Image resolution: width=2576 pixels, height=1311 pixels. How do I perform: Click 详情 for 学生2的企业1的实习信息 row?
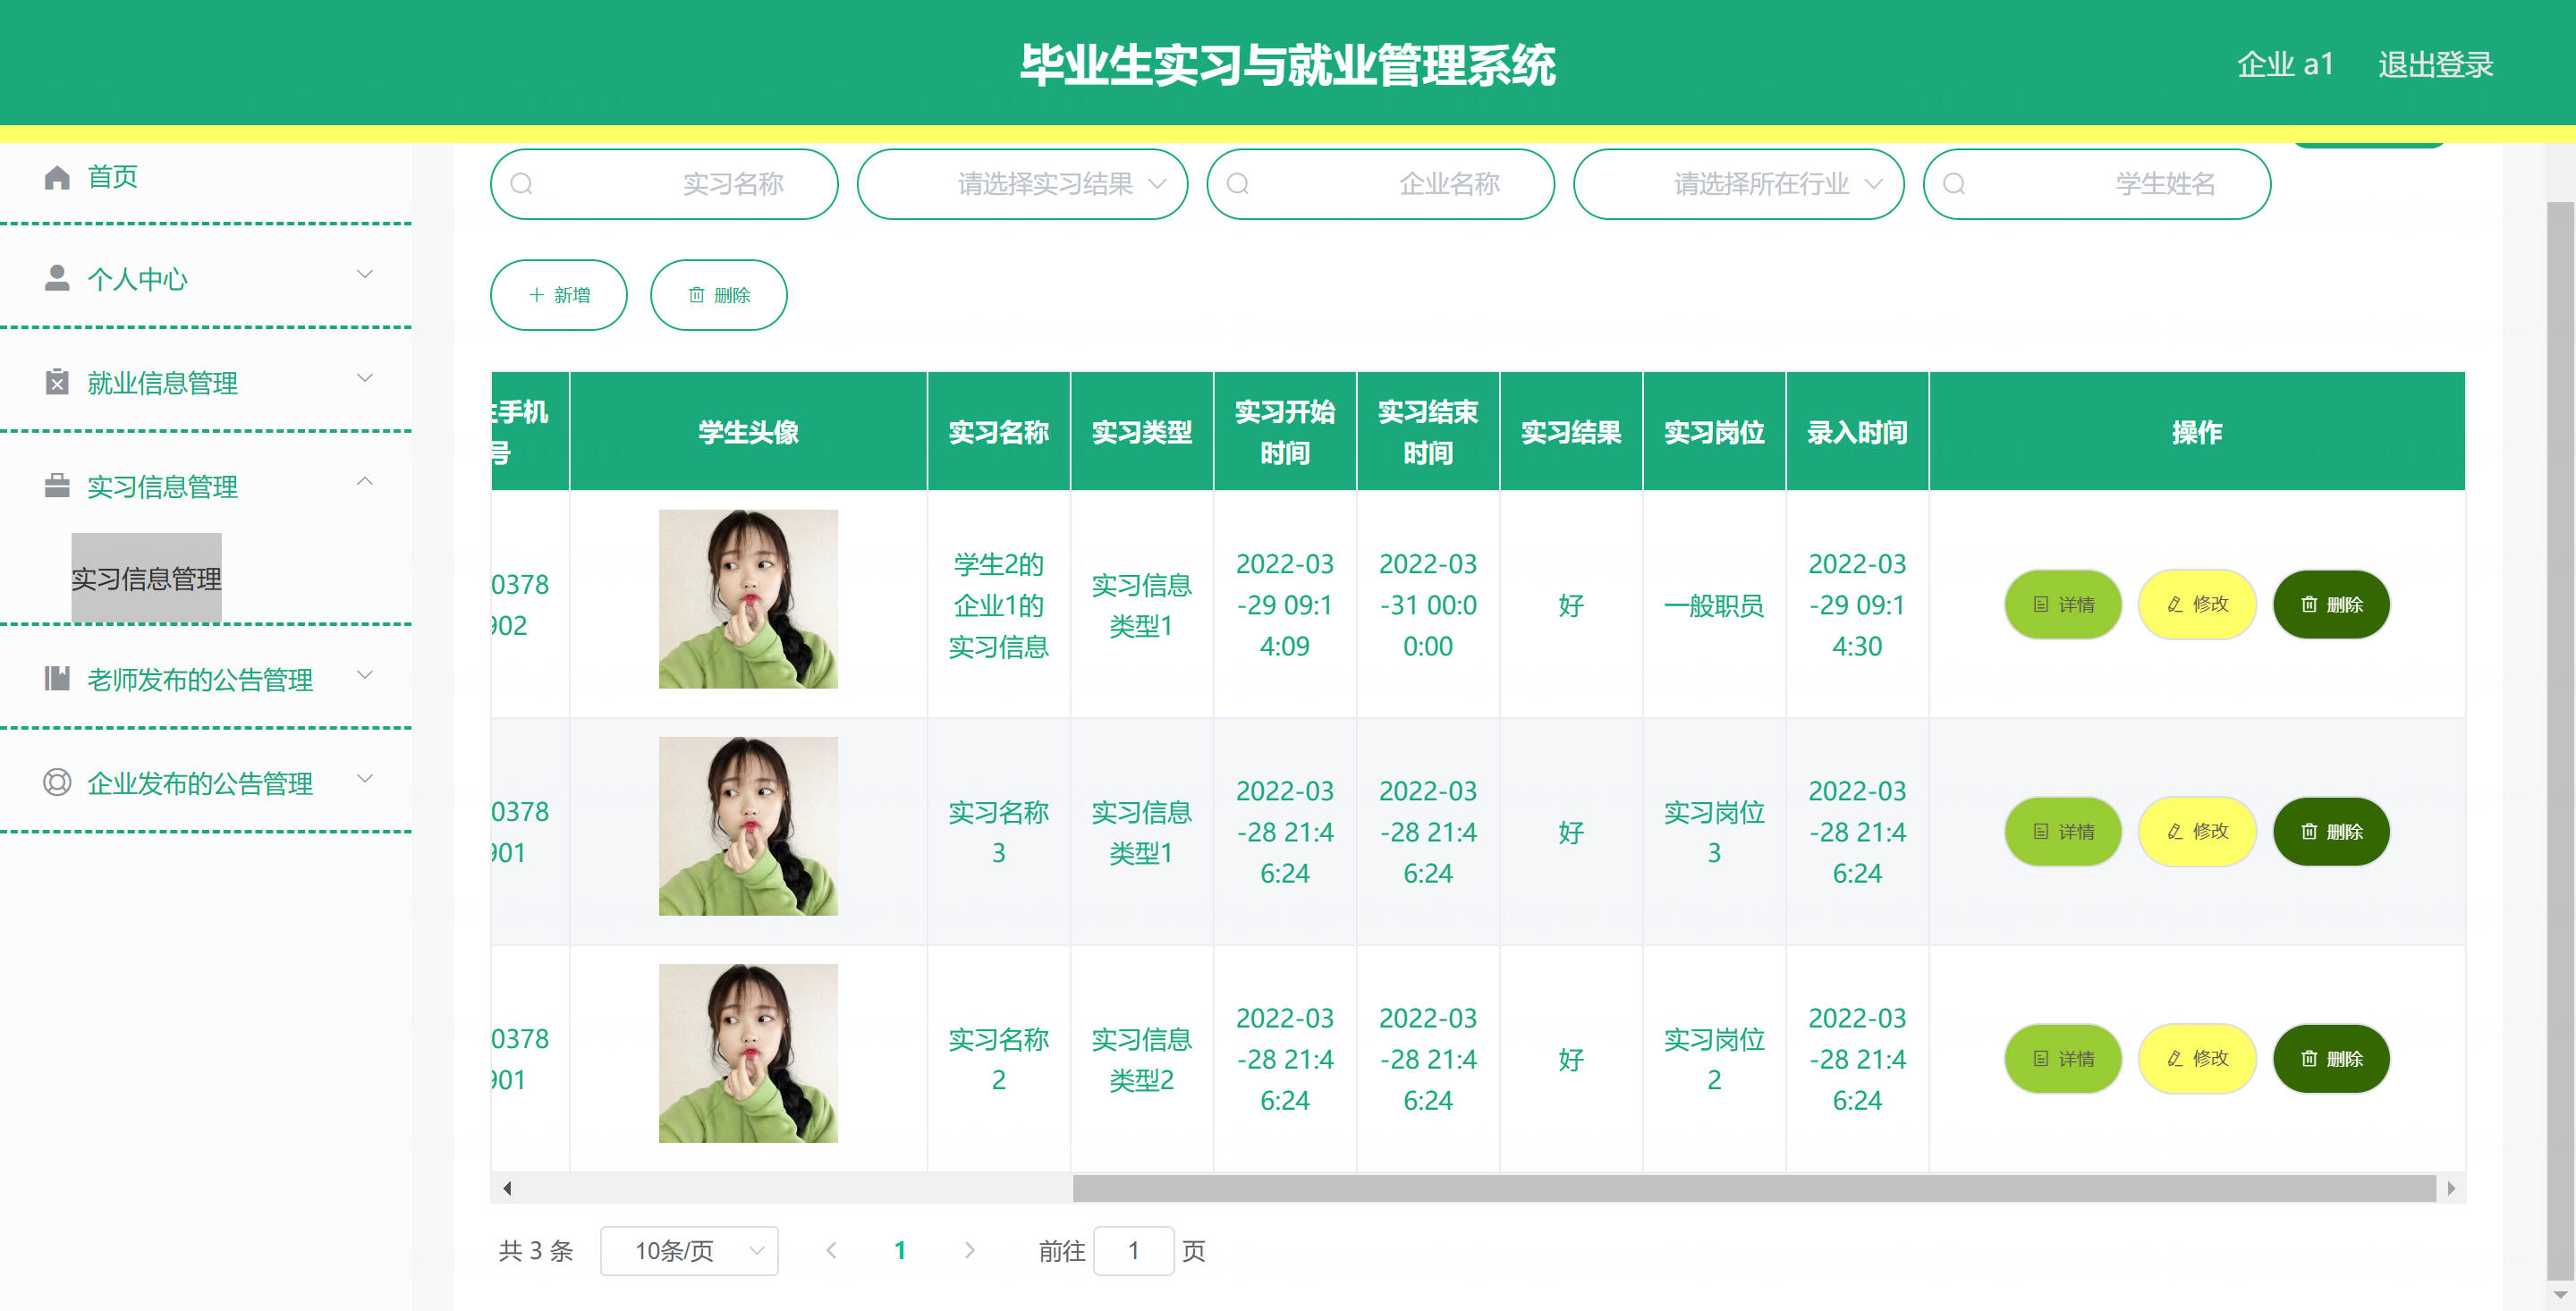coord(2062,604)
